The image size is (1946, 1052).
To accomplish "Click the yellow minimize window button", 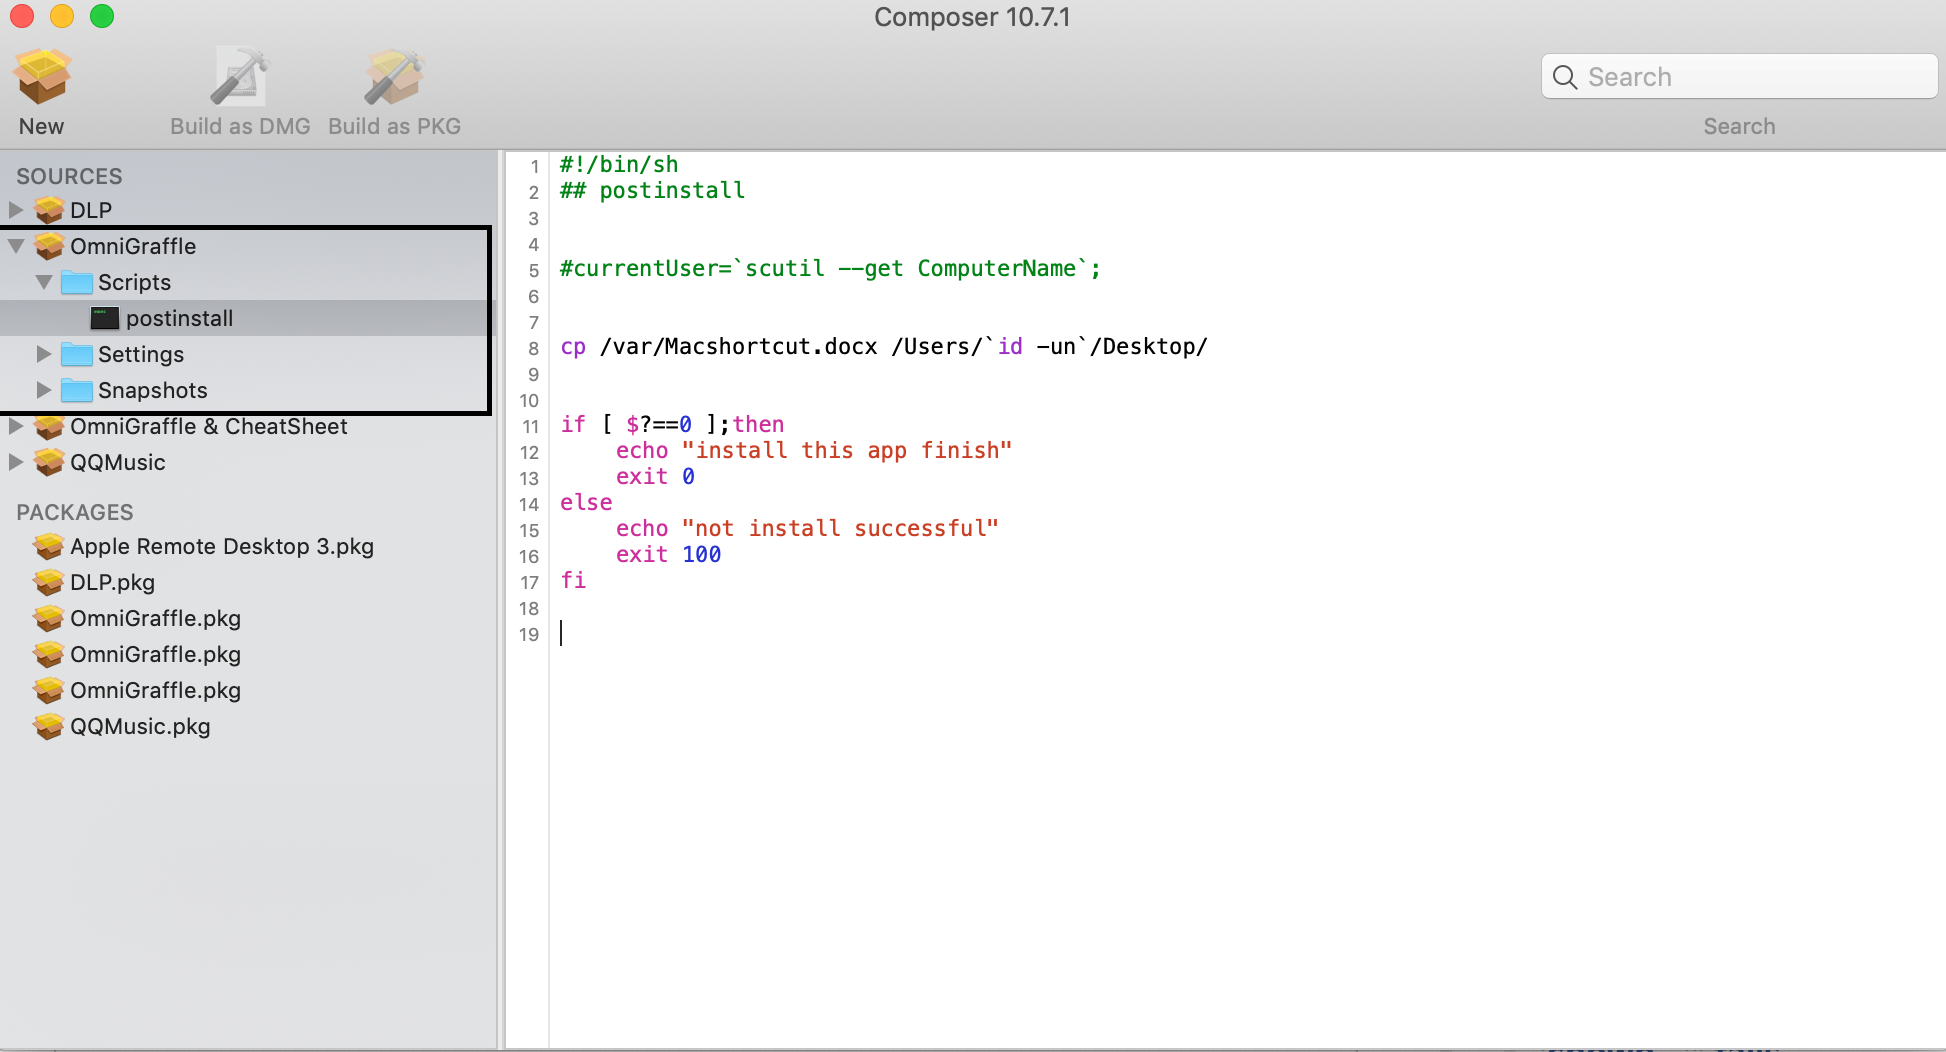I will pos(62,16).
